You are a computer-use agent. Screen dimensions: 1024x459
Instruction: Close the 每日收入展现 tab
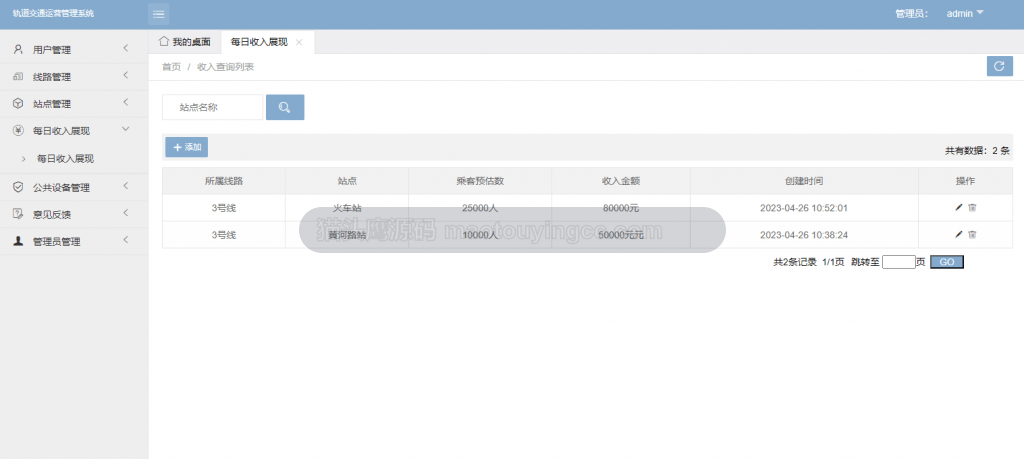(x=299, y=42)
